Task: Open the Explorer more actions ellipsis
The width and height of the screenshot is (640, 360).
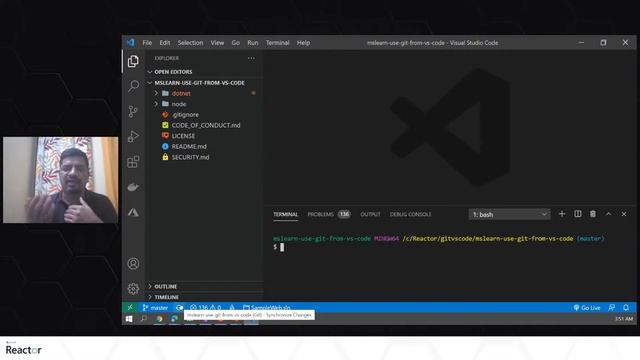Action: click(251, 58)
